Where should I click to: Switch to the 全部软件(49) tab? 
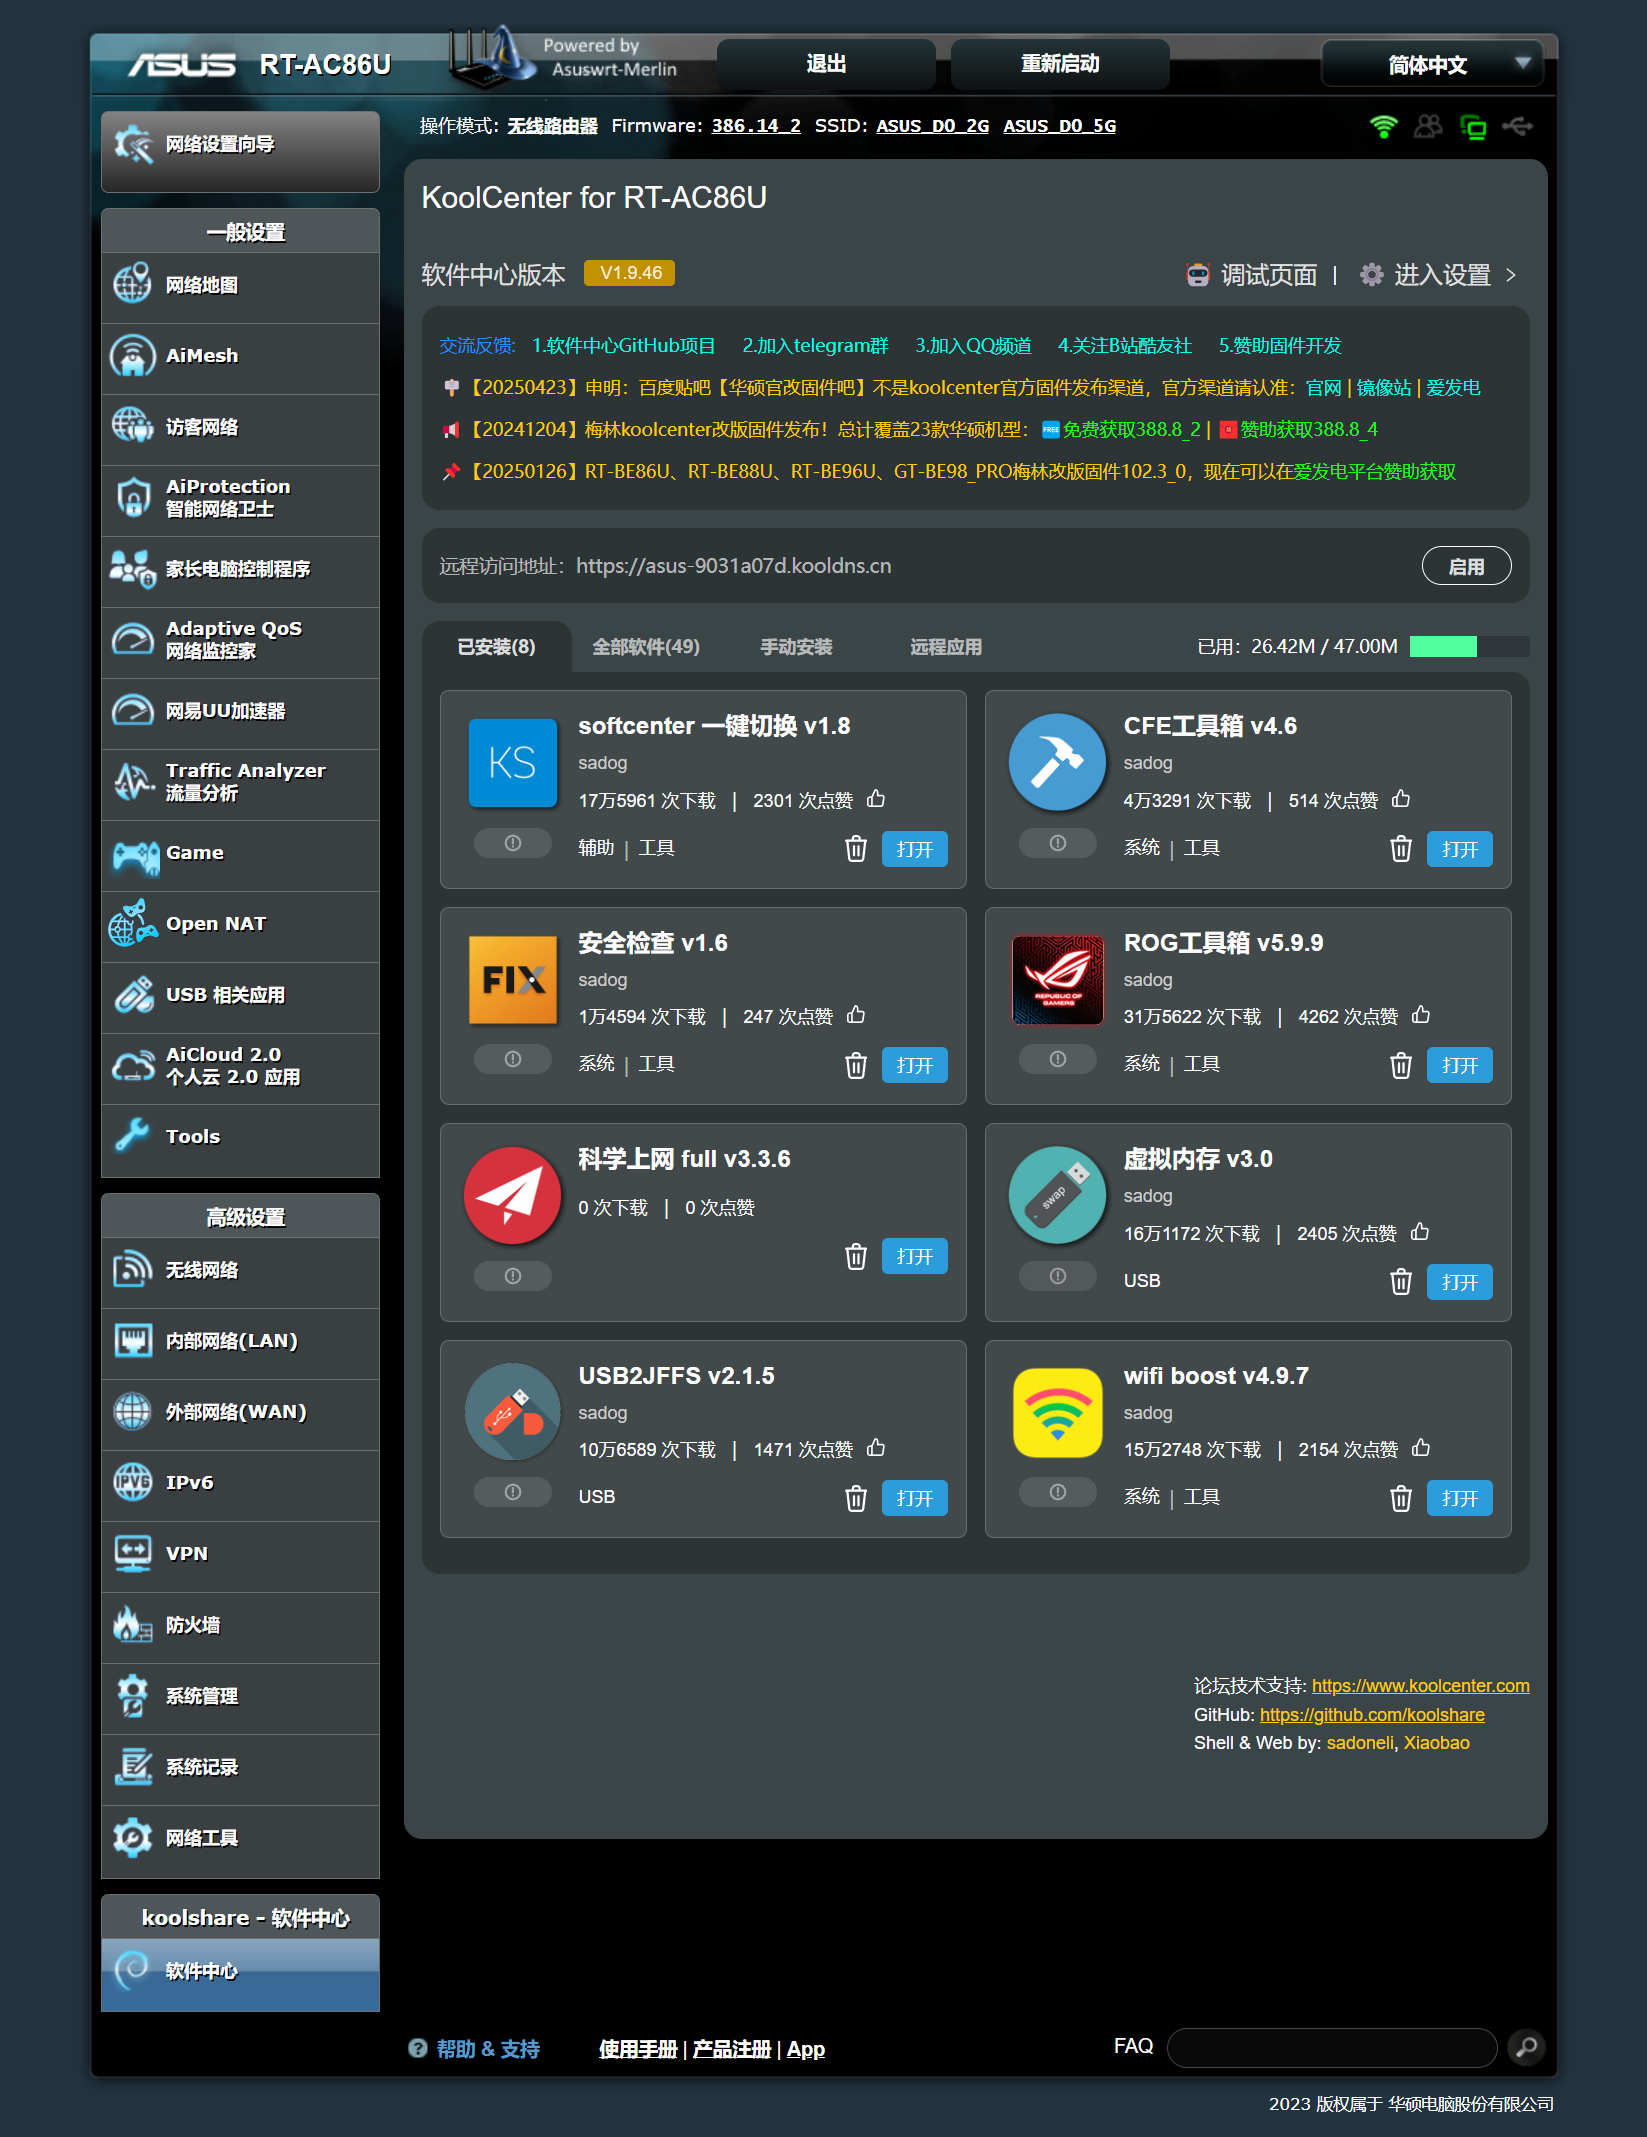coord(645,647)
